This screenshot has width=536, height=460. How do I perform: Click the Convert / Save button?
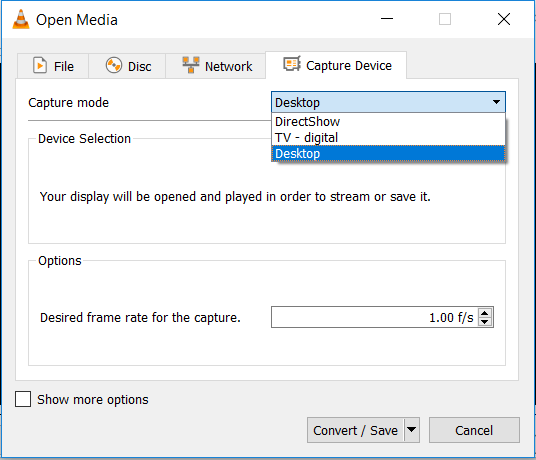(x=356, y=430)
